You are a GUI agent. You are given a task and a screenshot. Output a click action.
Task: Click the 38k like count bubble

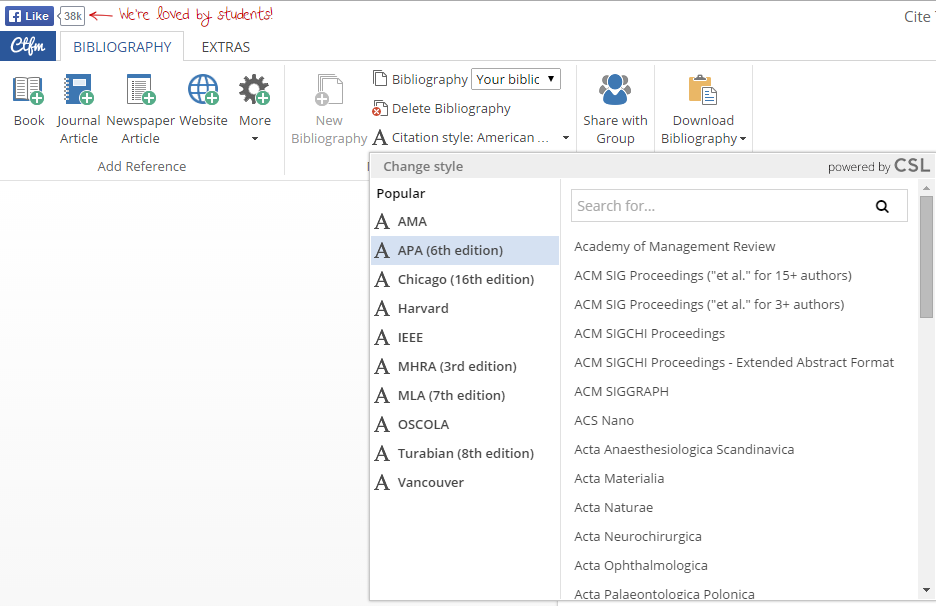pos(73,16)
